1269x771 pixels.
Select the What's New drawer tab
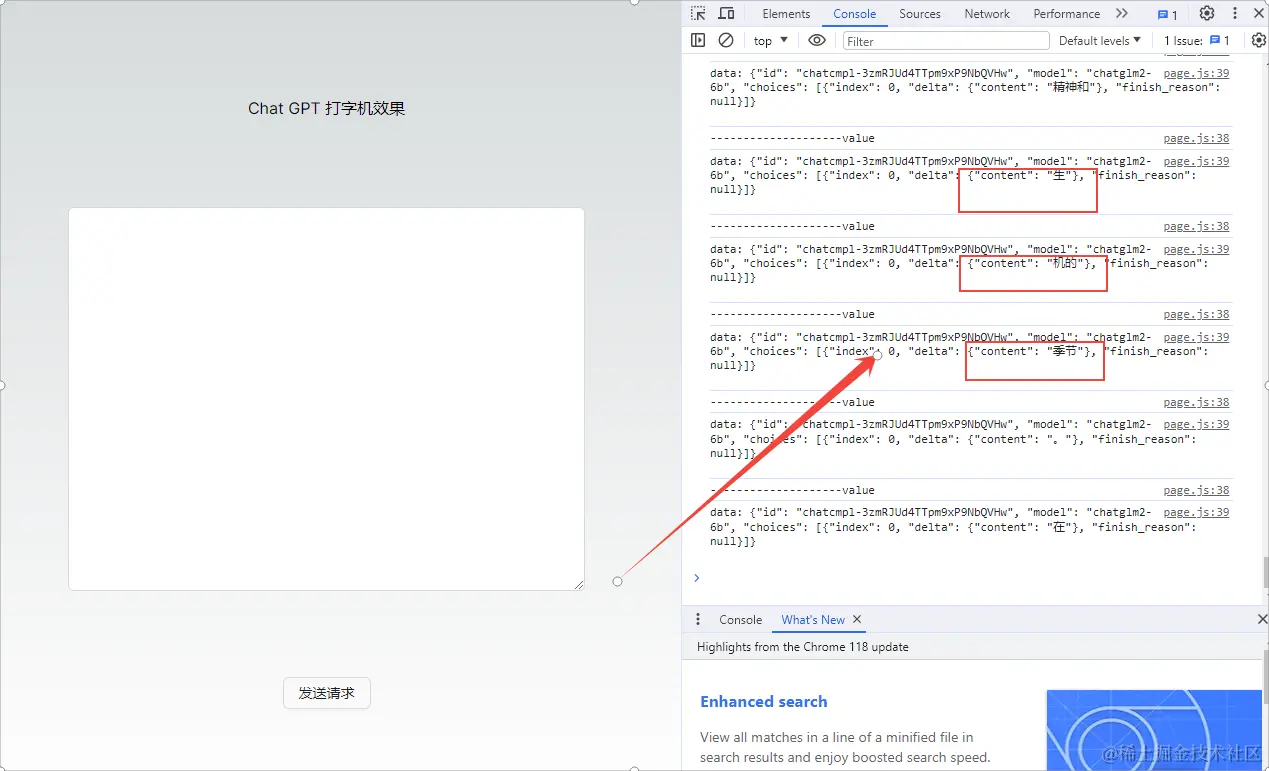coord(813,620)
